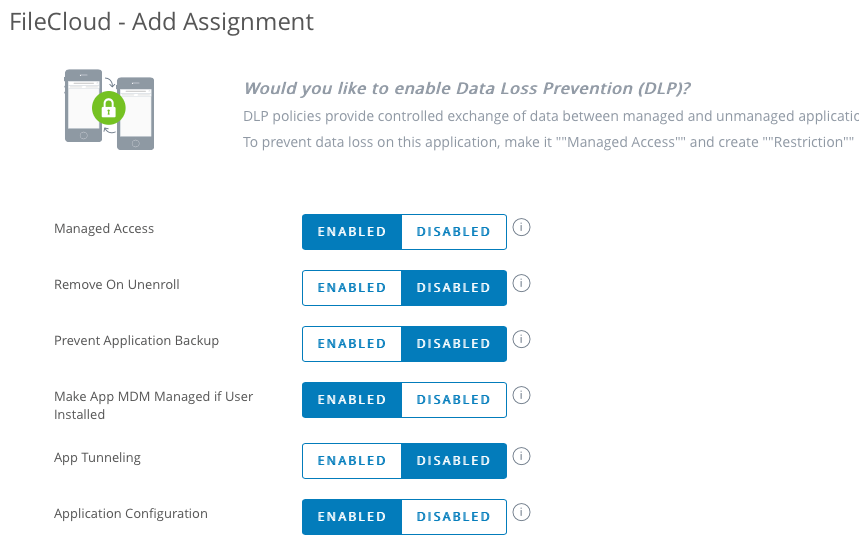Screen dimensions: 859x543
Task: Open info tooltip for Remove On Unenroll
Action: [521, 283]
